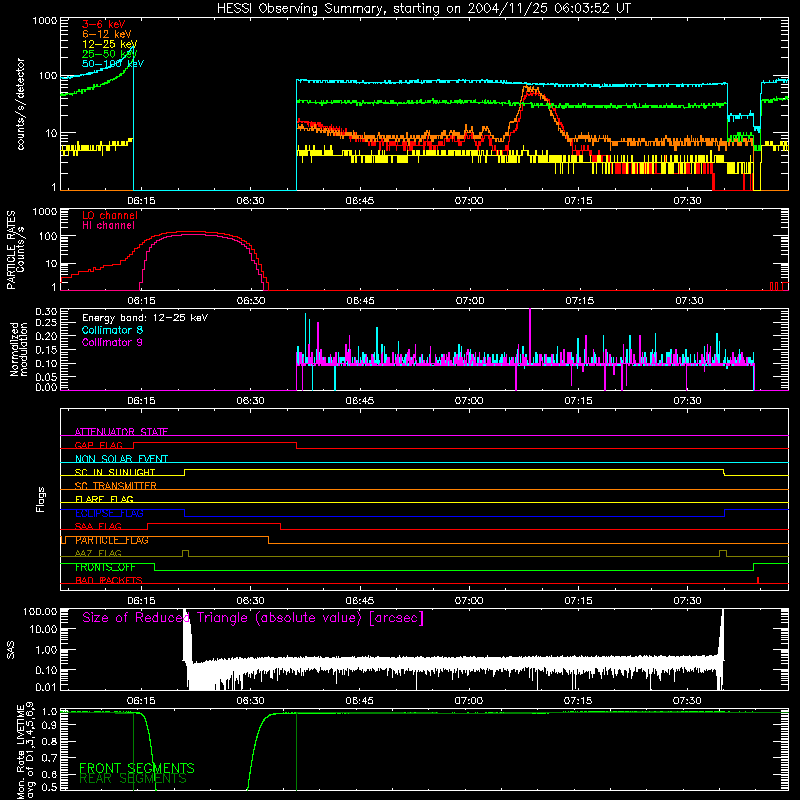Click the BAD PACKETS flag label
The height and width of the screenshot is (800, 800).
point(109,580)
